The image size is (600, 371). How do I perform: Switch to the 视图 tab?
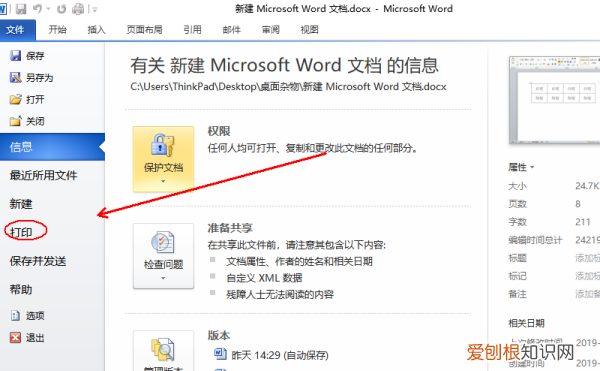click(x=309, y=29)
